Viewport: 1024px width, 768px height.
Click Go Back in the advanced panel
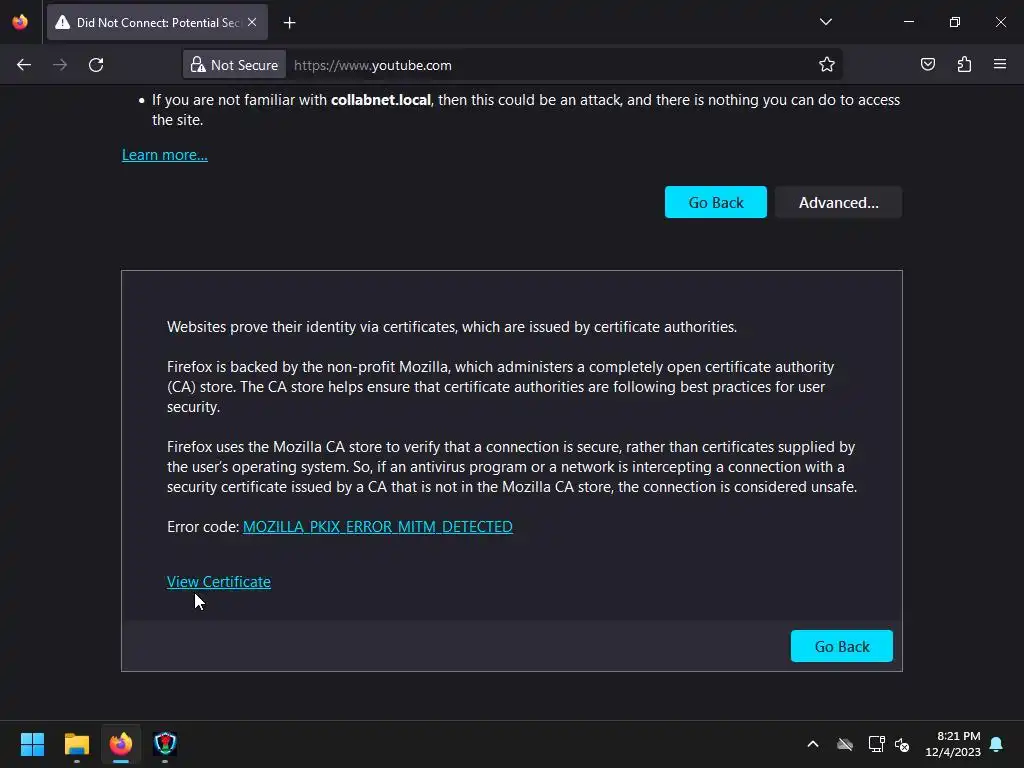[841, 646]
